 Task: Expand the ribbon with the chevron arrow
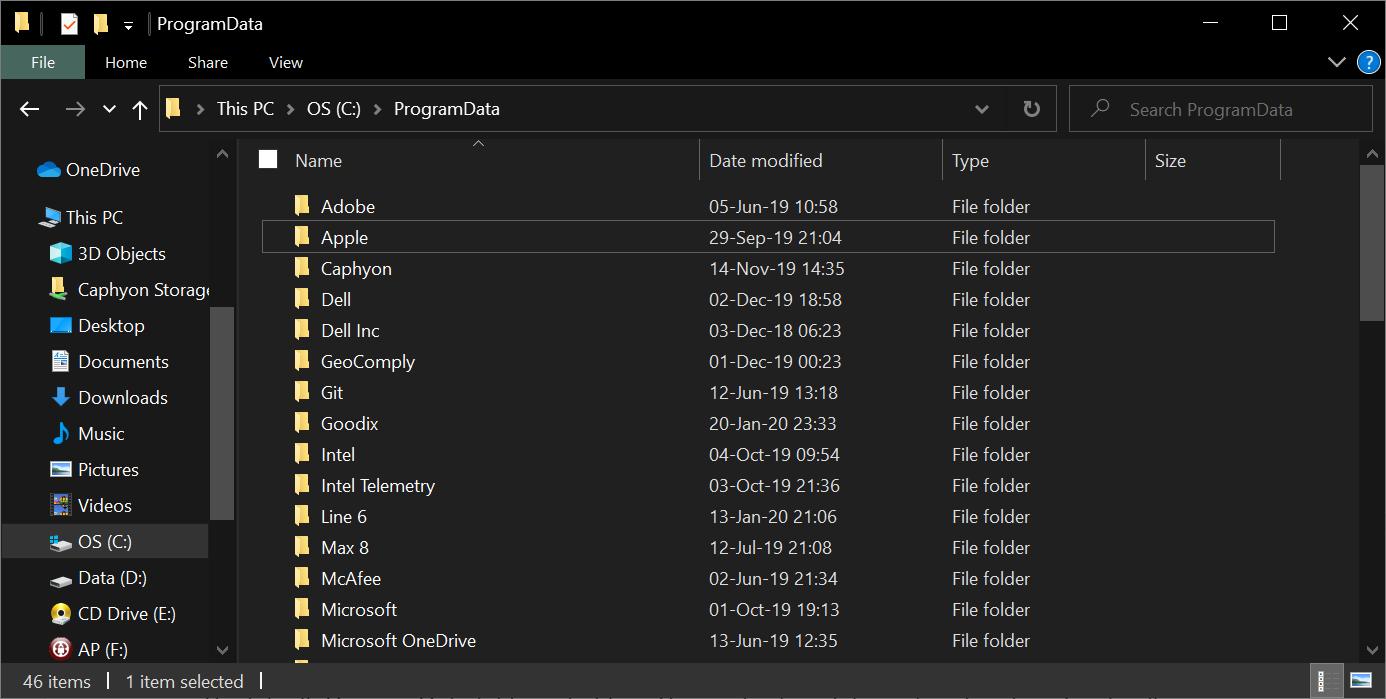(x=1336, y=62)
